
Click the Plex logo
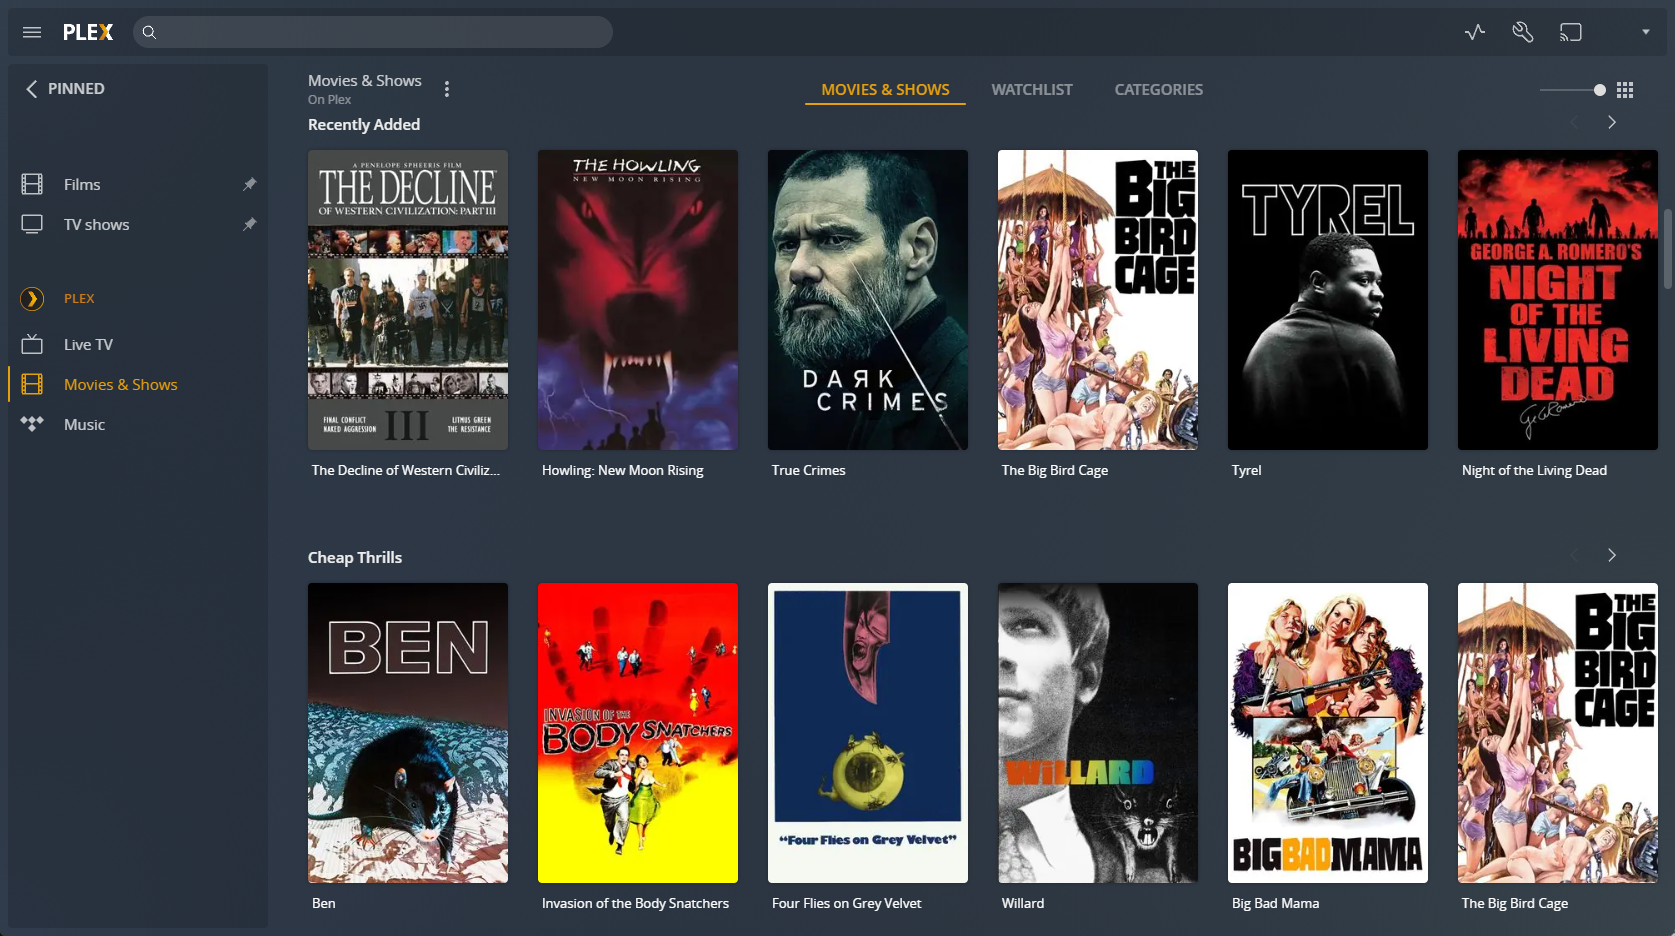[88, 32]
